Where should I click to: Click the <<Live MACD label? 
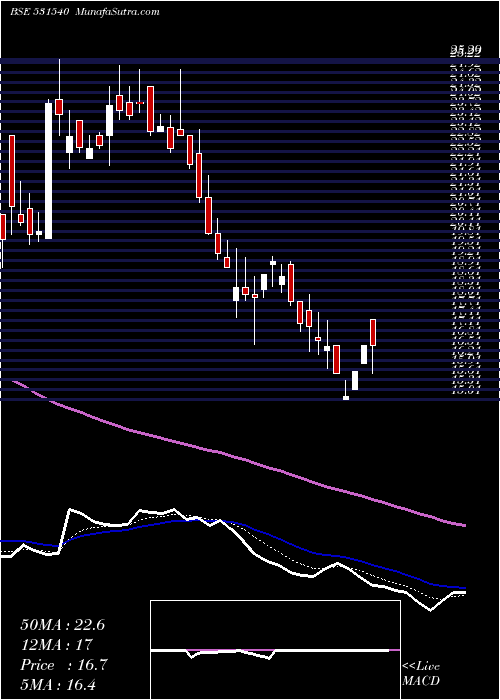click(x=421, y=673)
